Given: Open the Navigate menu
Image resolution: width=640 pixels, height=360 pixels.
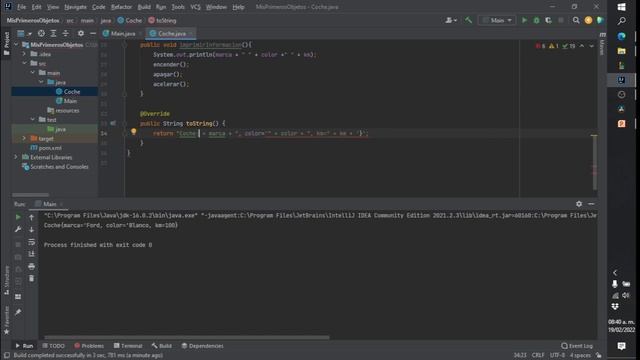Looking at the screenshot, I should (75, 7).
